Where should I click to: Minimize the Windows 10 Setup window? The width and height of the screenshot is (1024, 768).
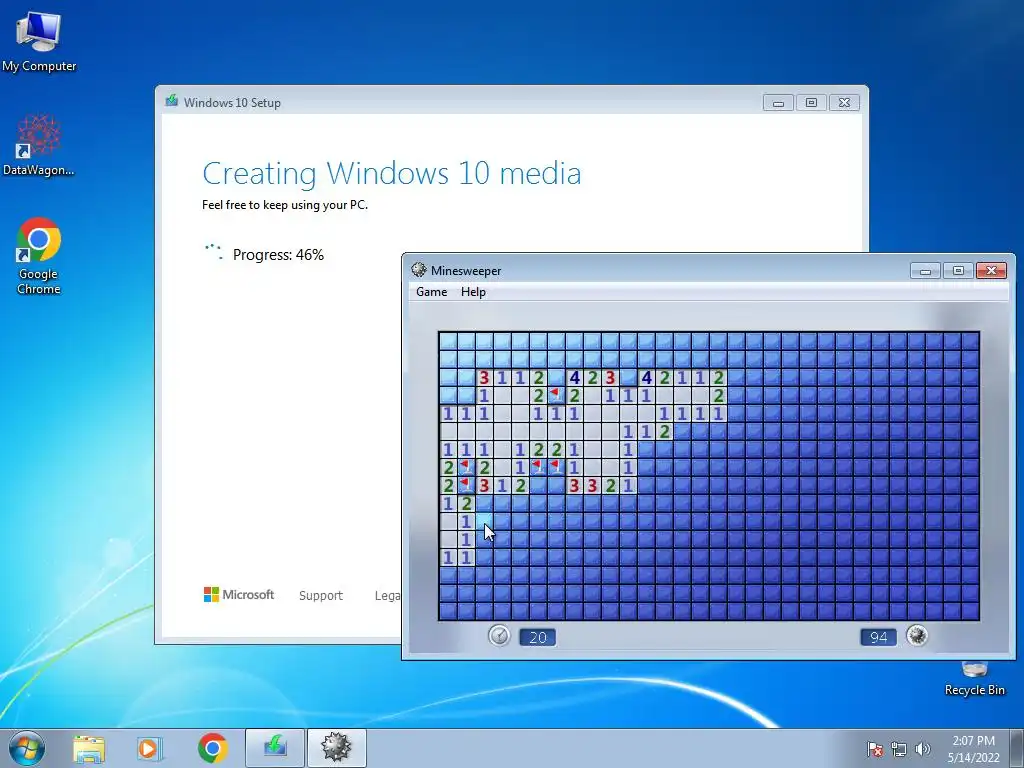[x=778, y=103]
